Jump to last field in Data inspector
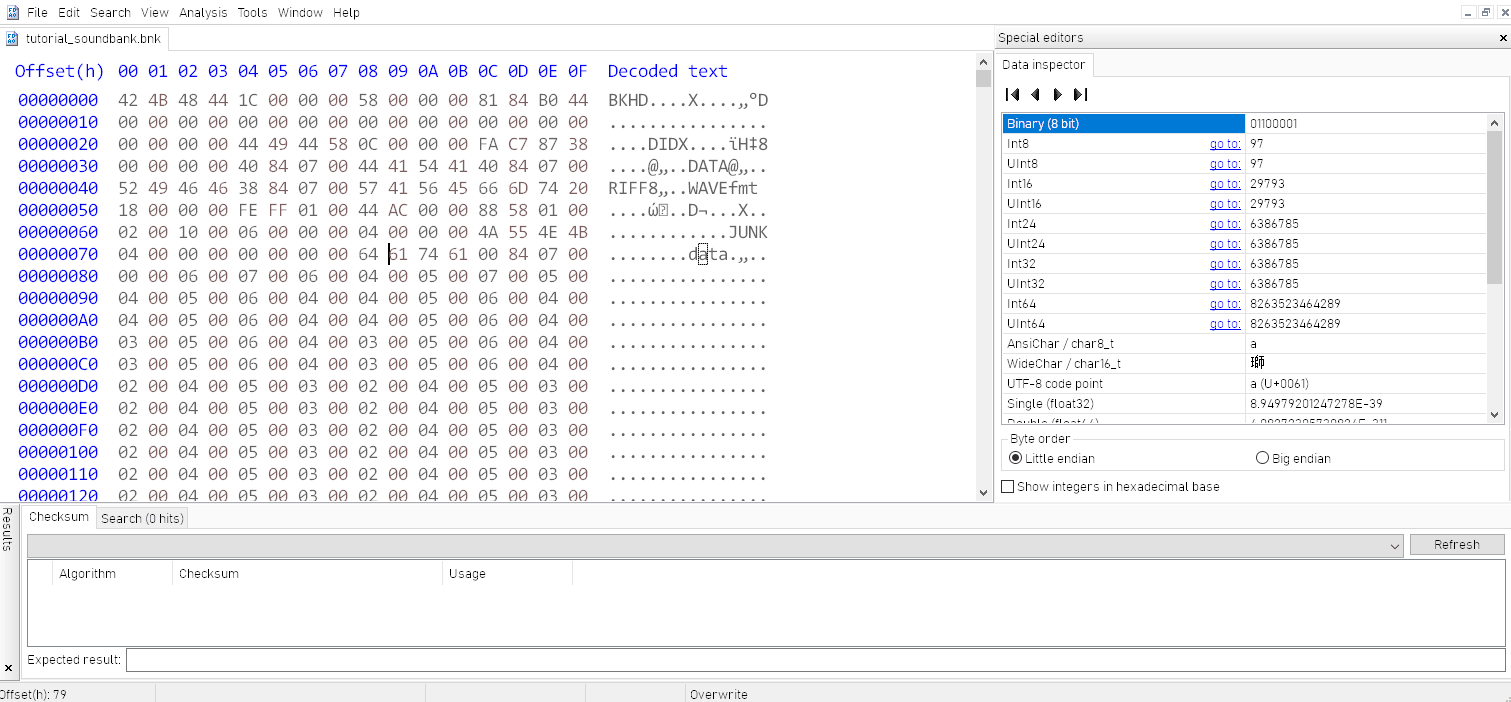 1080,94
